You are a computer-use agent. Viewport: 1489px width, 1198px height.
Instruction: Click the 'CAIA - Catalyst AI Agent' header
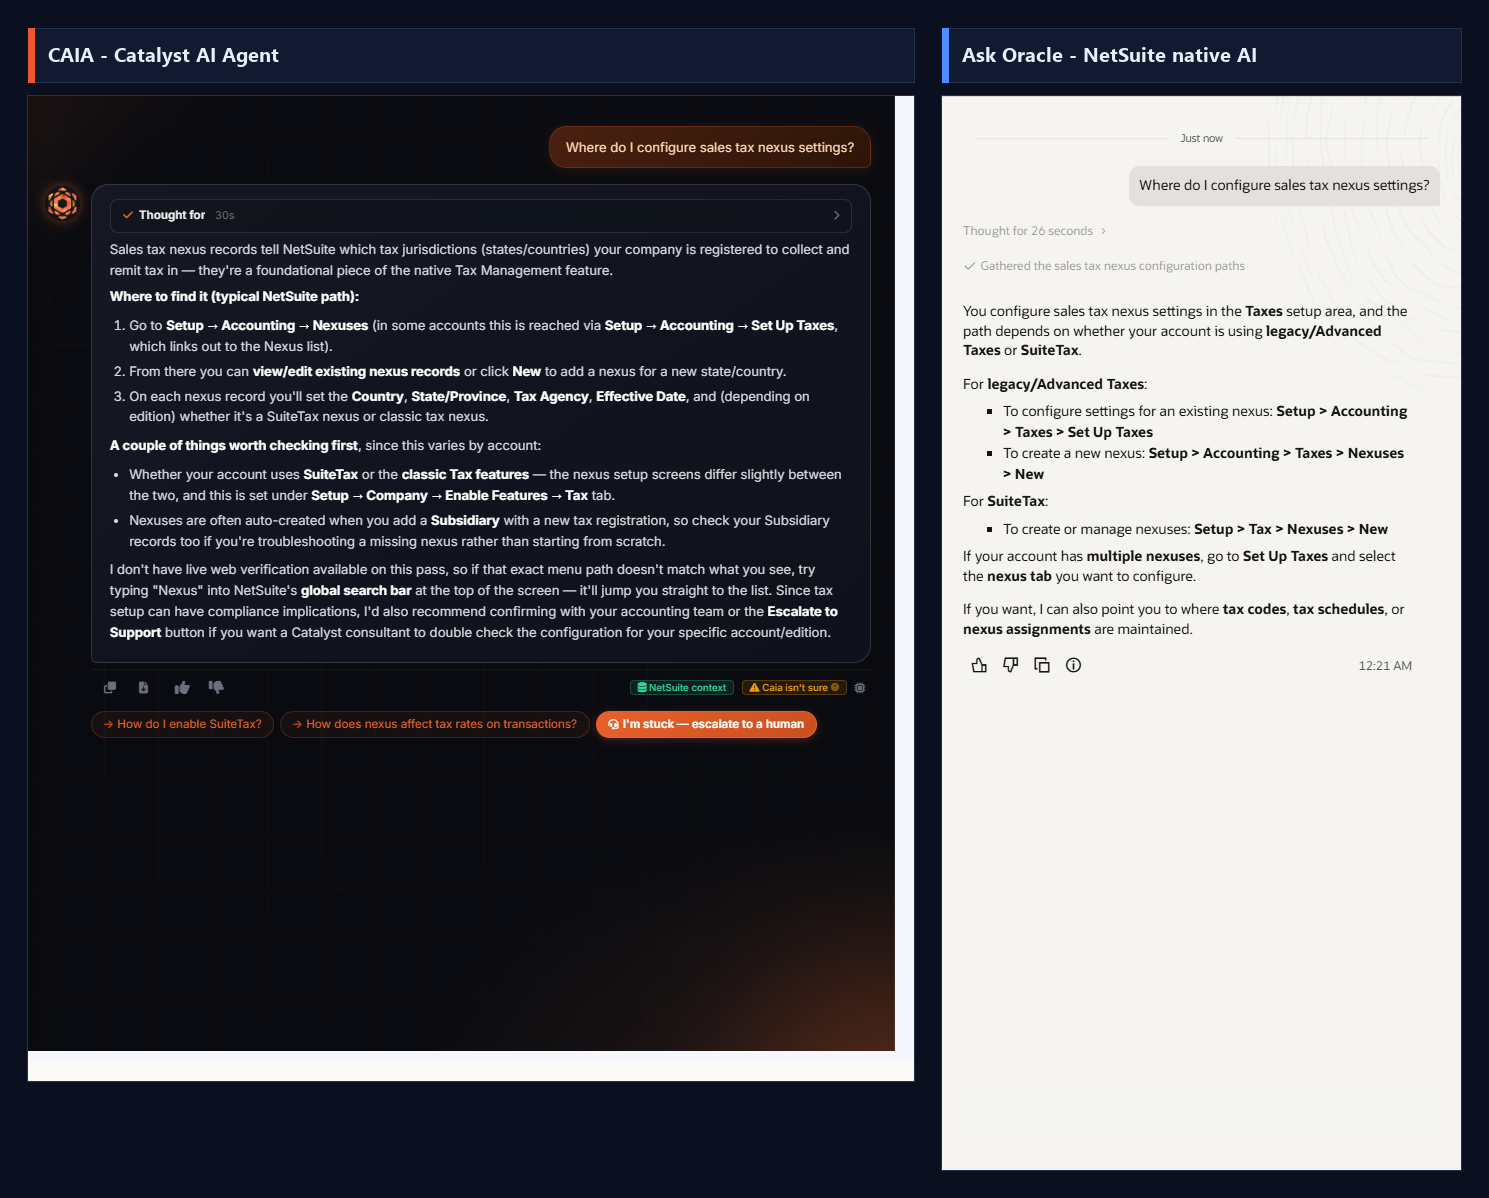(x=471, y=55)
